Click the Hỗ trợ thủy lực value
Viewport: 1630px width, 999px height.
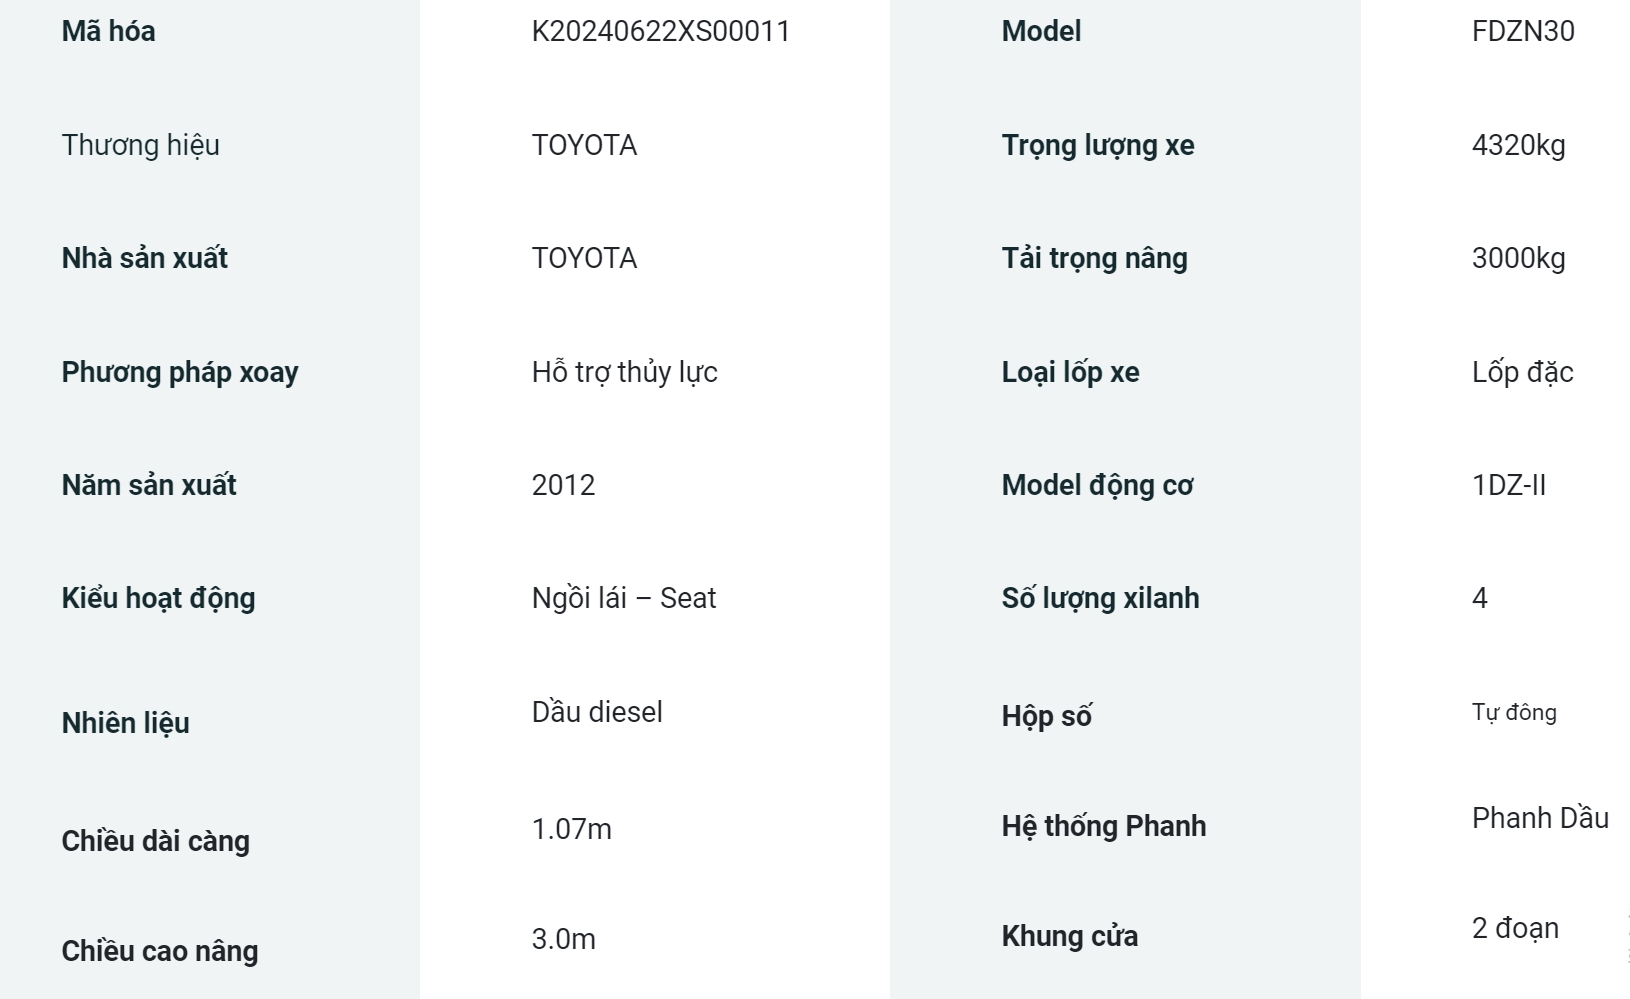625,372
